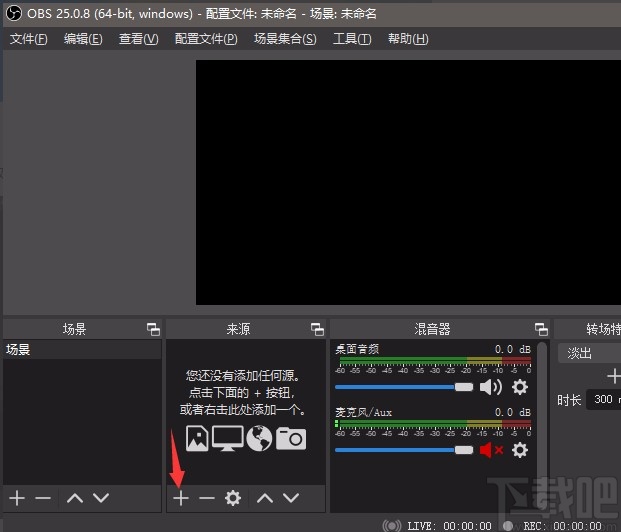Move source up with arrow
The height and width of the screenshot is (532, 621).
[x=265, y=498]
